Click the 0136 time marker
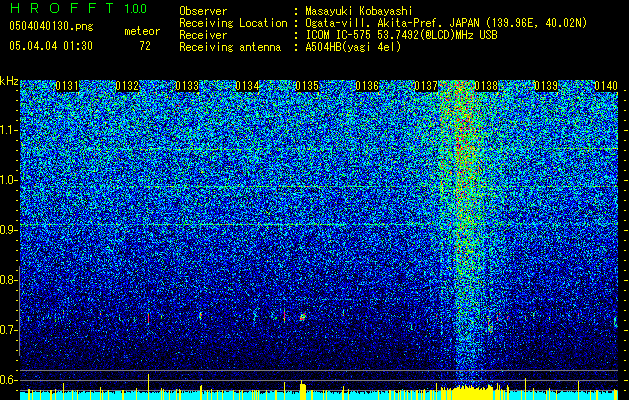This screenshot has height=400, width=629. [x=367, y=86]
